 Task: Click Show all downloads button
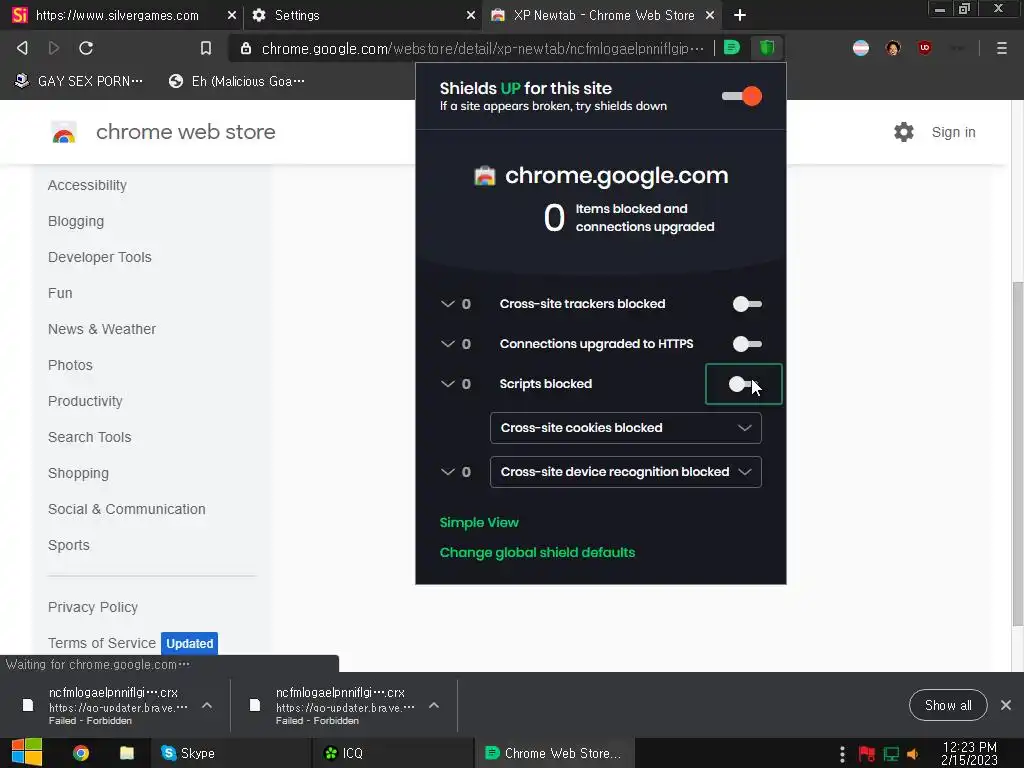[948, 705]
